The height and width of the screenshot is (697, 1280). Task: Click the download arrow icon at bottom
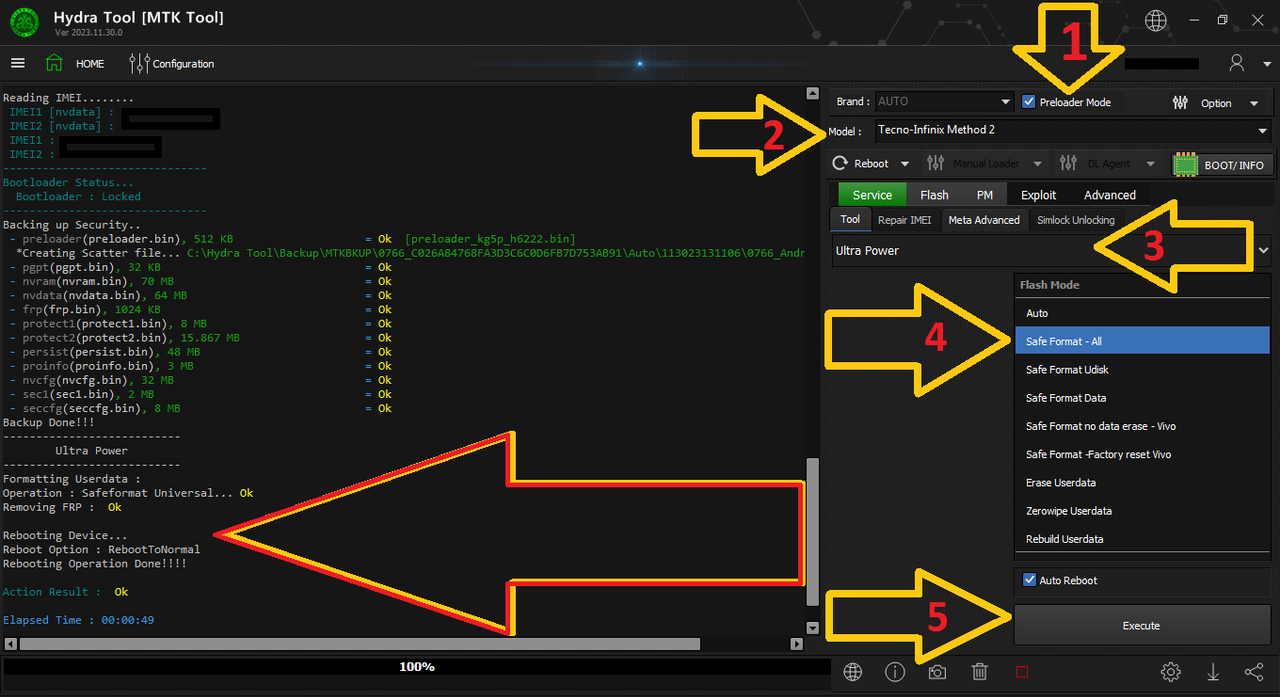tap(1213, 672)
